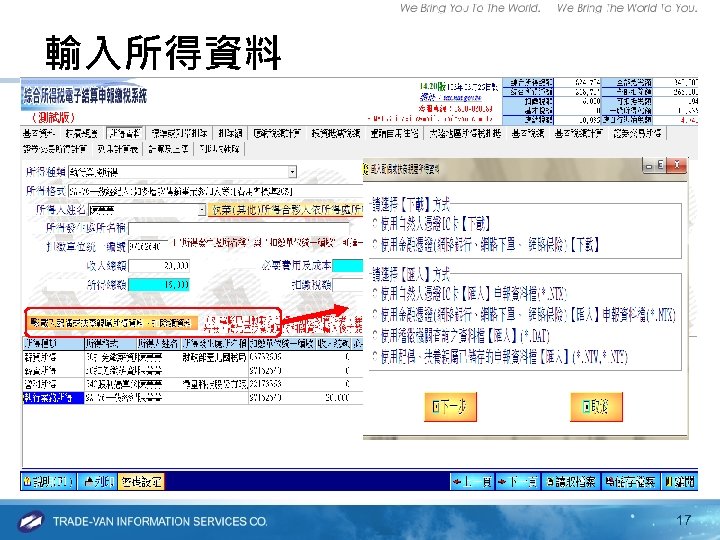
Task: Switch to the 標準或列舉扣除 tab
Action: pos(180,134)
